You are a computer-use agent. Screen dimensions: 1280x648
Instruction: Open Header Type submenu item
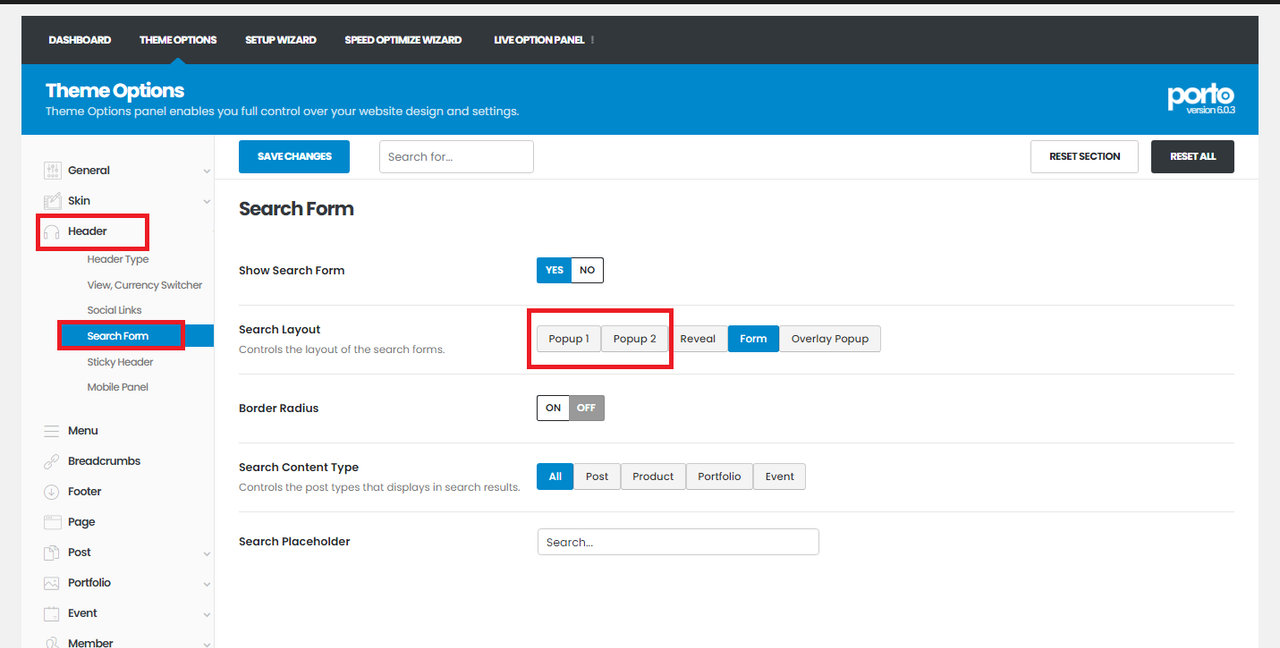[x=118, y=260]
